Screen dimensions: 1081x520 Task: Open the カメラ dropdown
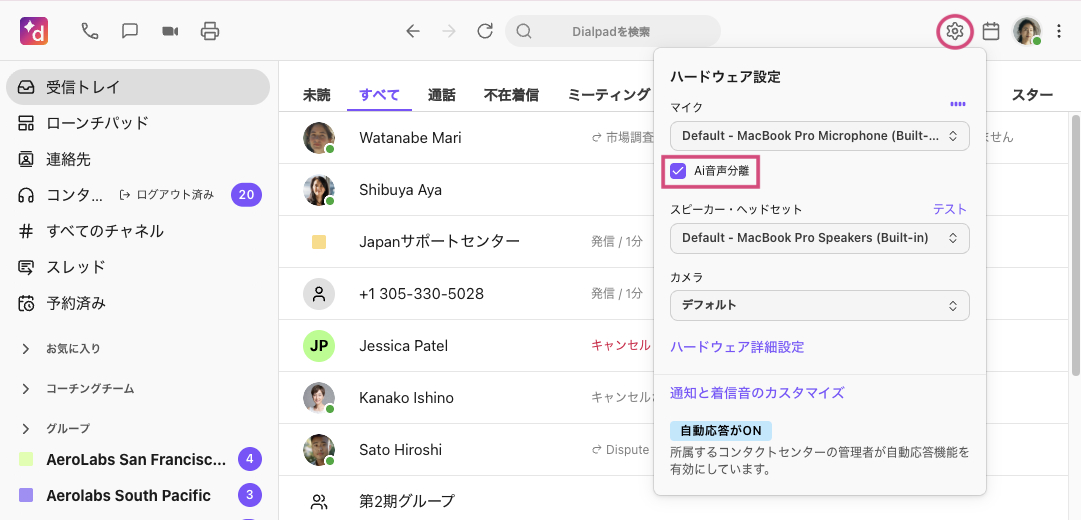click(819, 305)
